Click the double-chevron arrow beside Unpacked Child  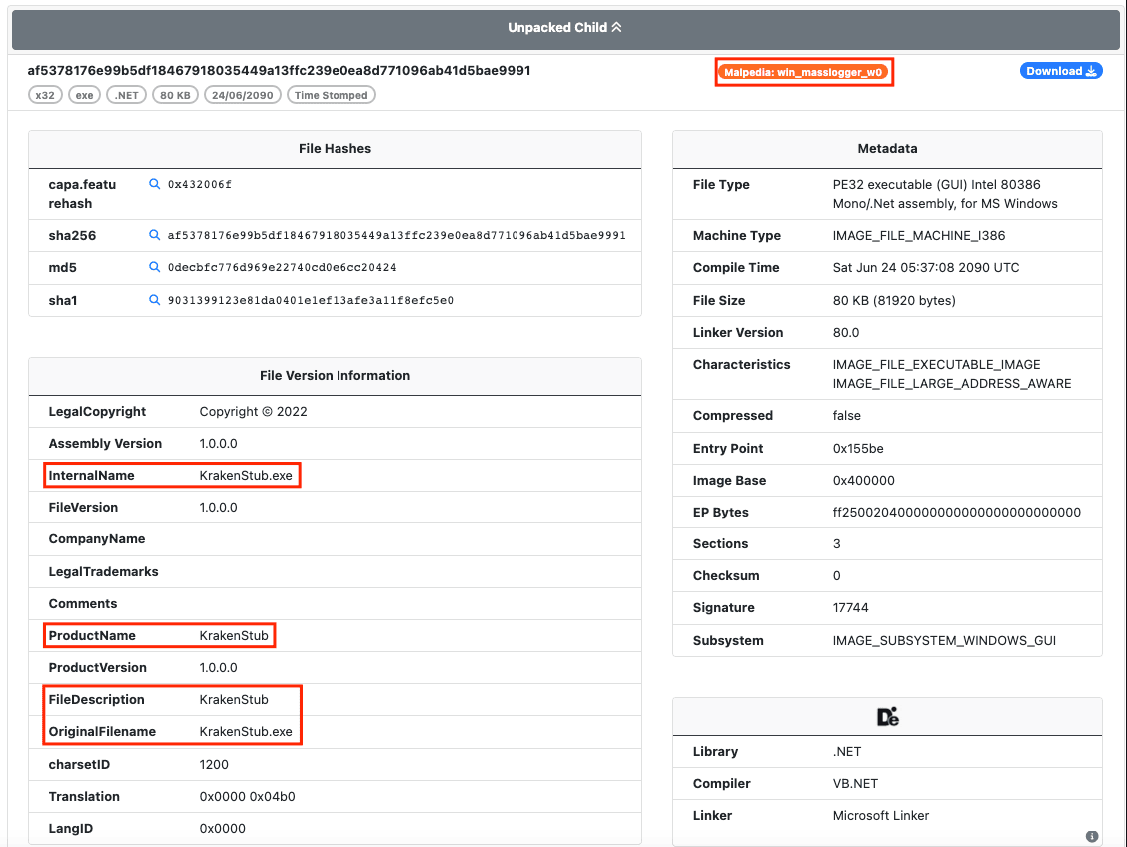click(616, 28)
